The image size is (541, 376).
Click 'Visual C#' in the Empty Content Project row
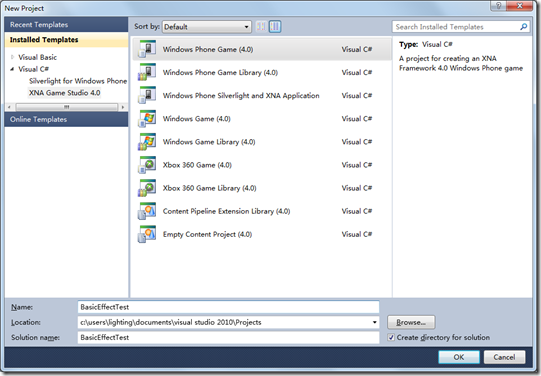pos(357,234)
